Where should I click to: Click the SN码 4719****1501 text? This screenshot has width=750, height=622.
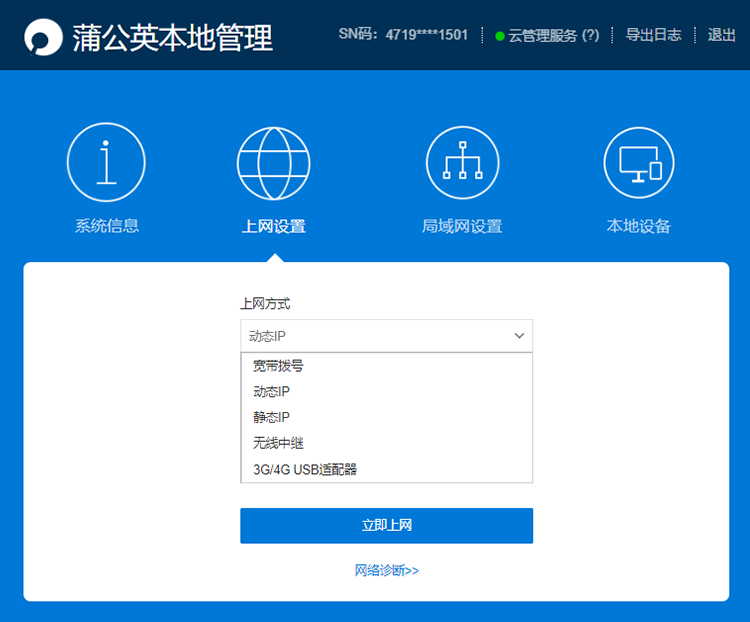[403, 34]
